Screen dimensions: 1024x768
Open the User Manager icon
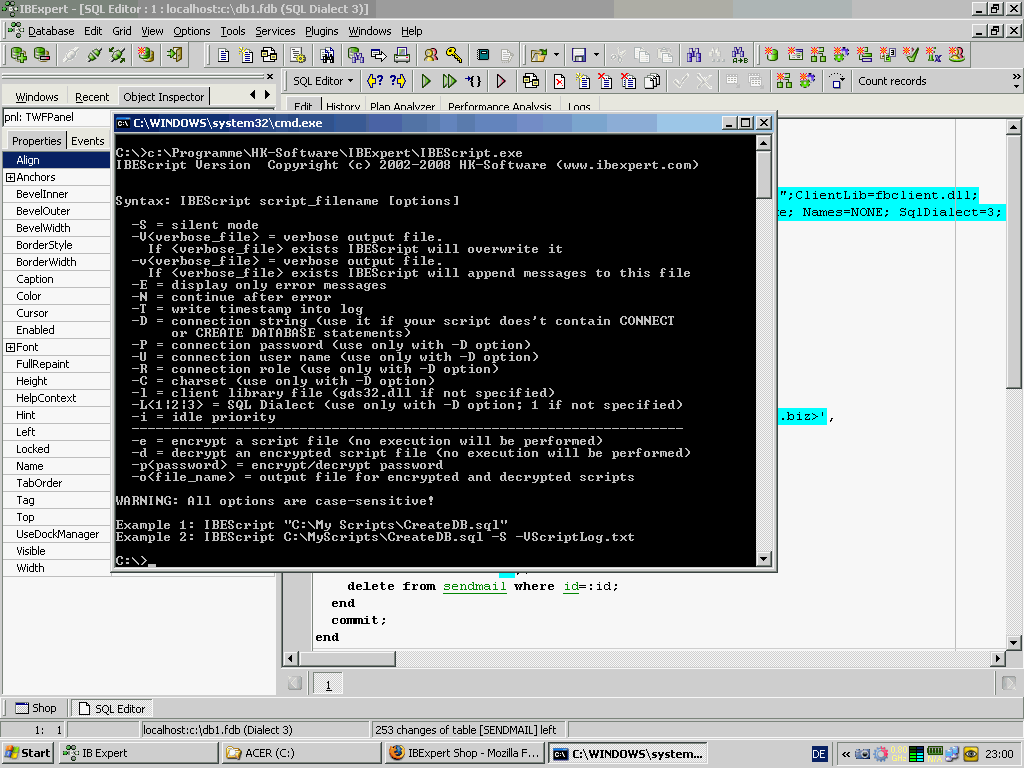point(430,56)
